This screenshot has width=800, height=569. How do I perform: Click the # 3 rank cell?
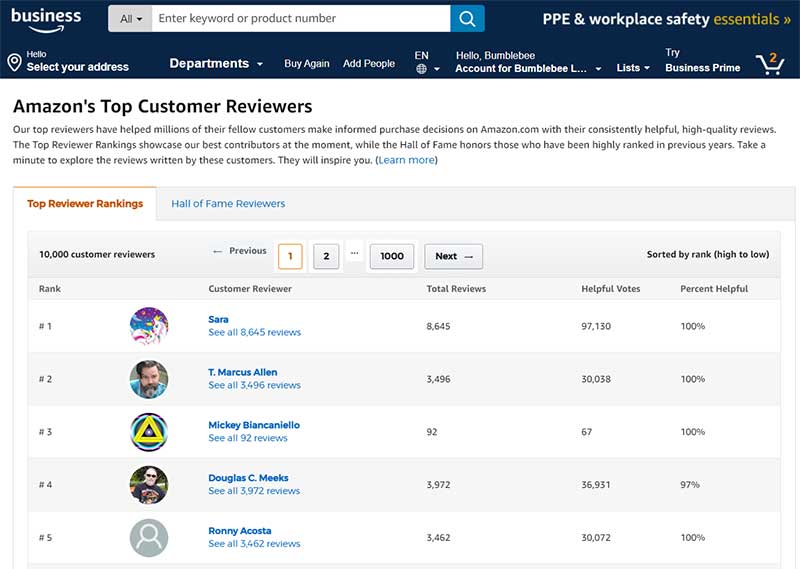pyautogui.click(x=45, y=432)
